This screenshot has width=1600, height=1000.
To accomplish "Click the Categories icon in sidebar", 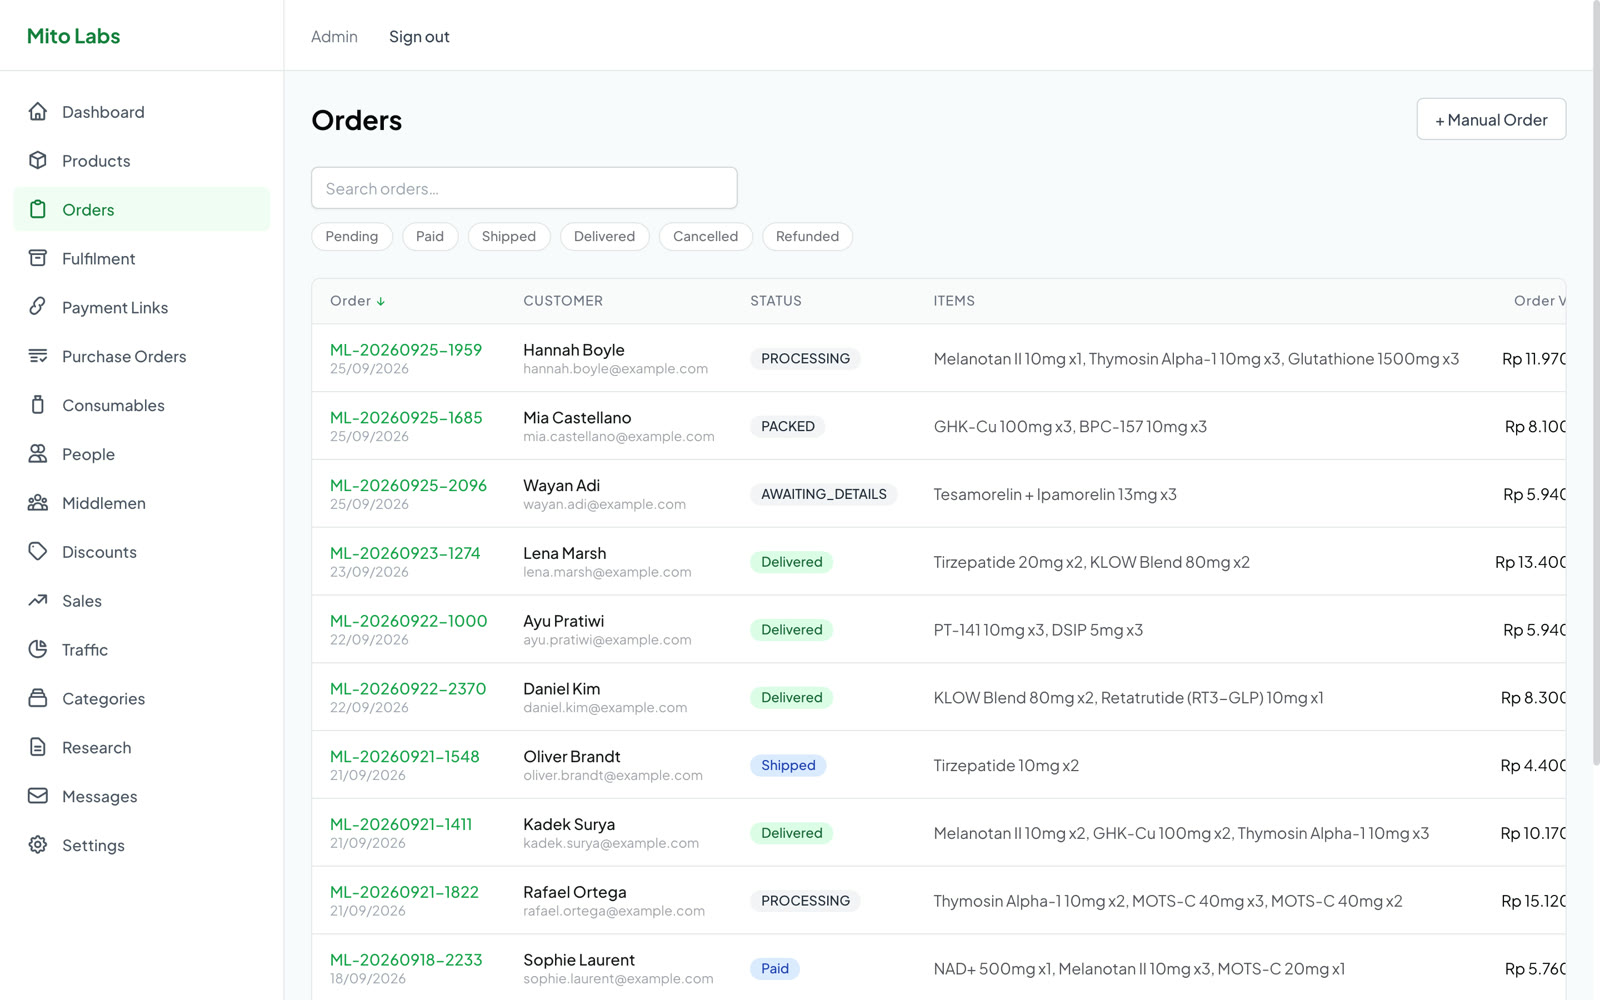I will pyautogui.click(x=38, y=699).
